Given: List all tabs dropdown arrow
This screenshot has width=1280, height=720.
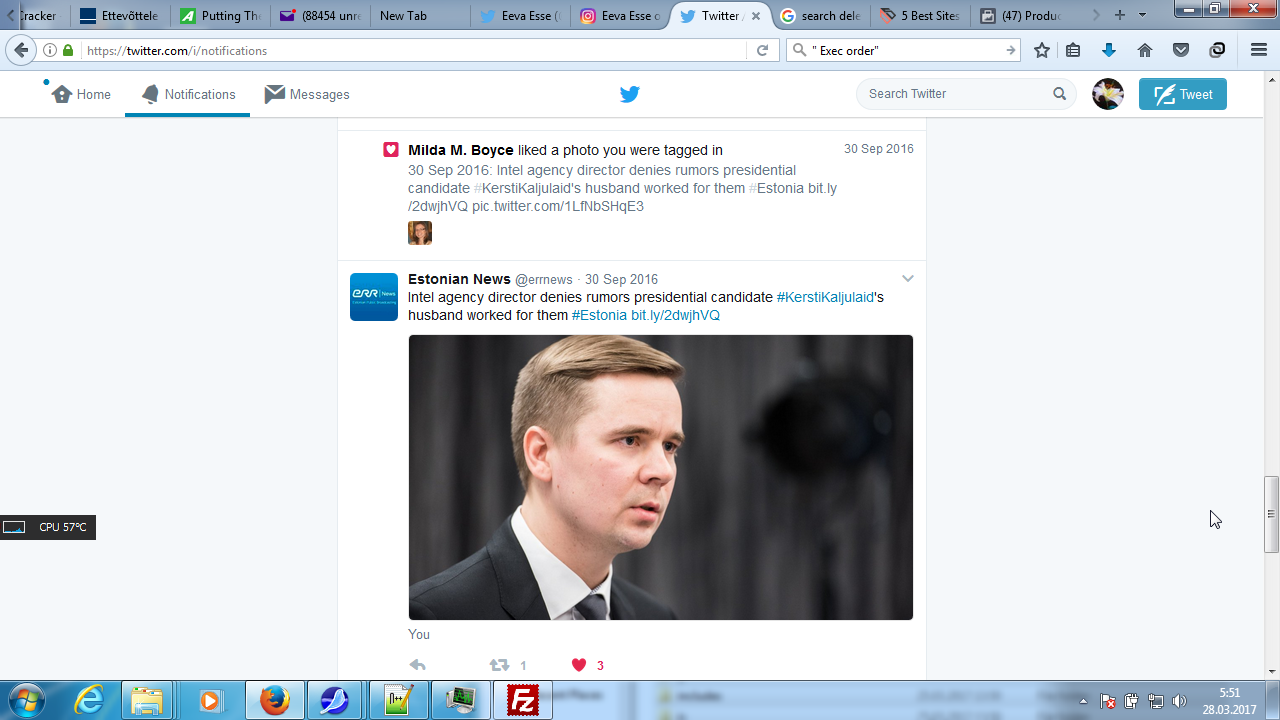Looking at the screenshot, I should pos(1142,15).
